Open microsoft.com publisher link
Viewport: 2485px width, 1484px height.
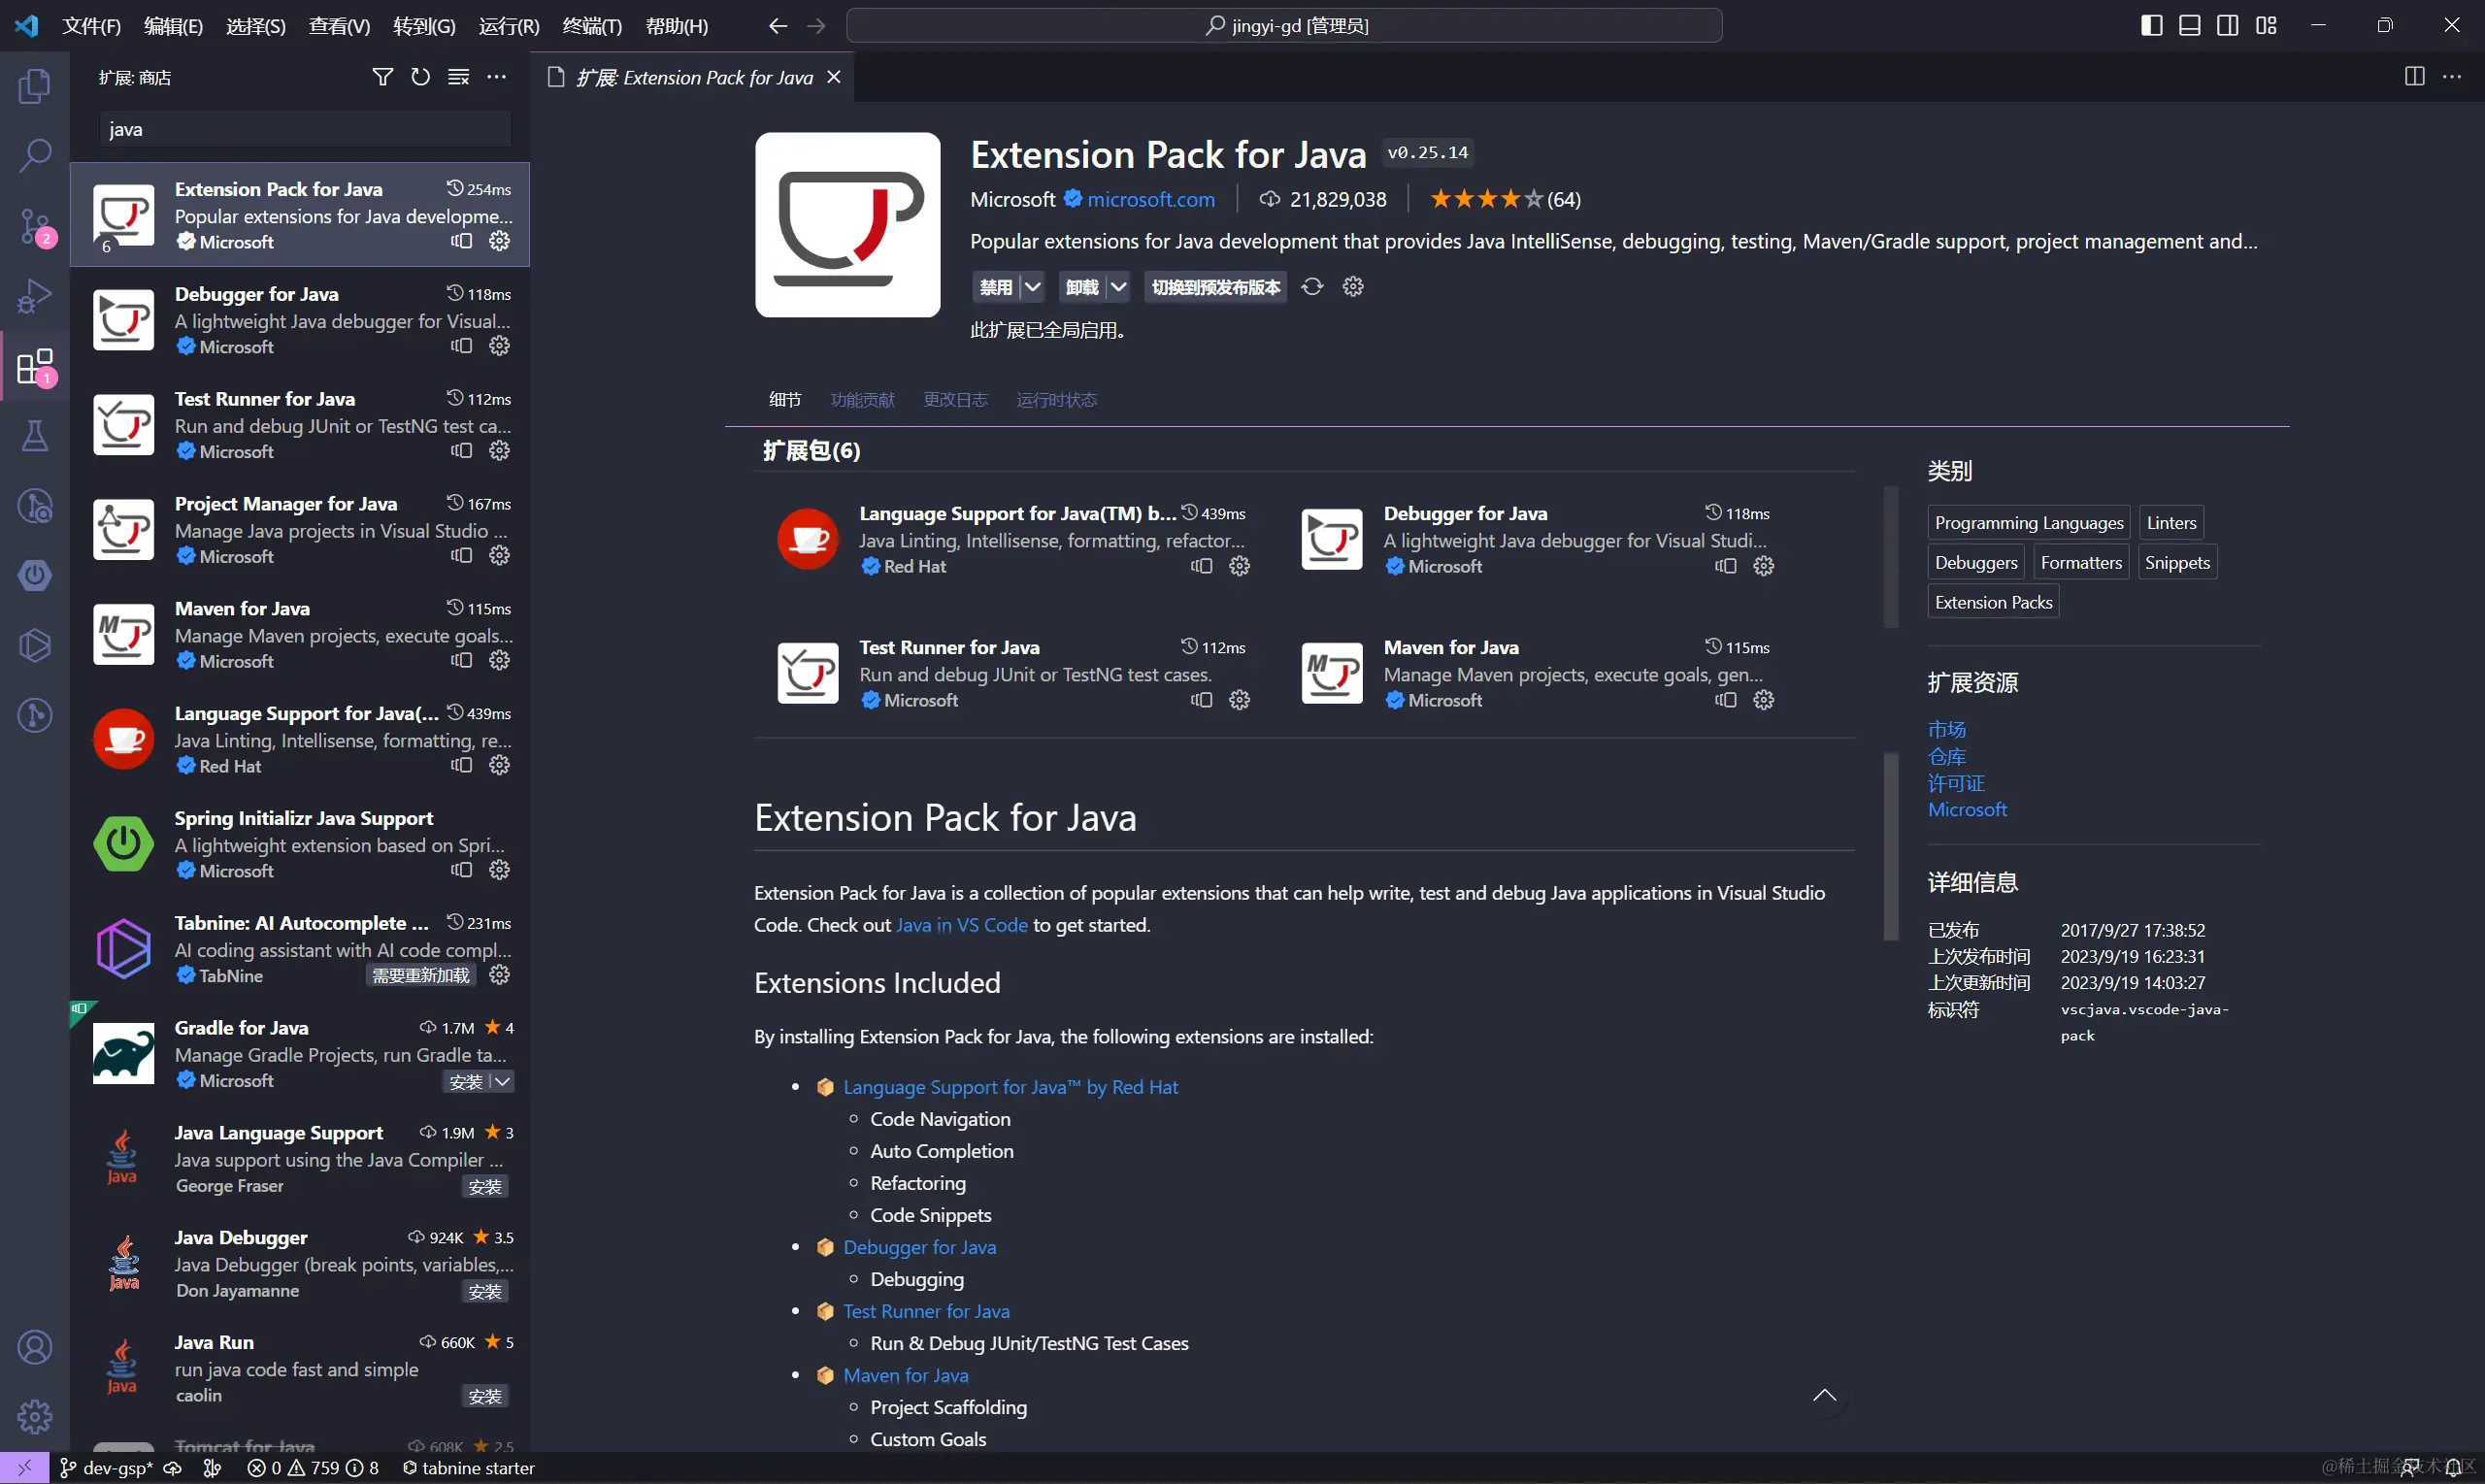(1151, 199)
